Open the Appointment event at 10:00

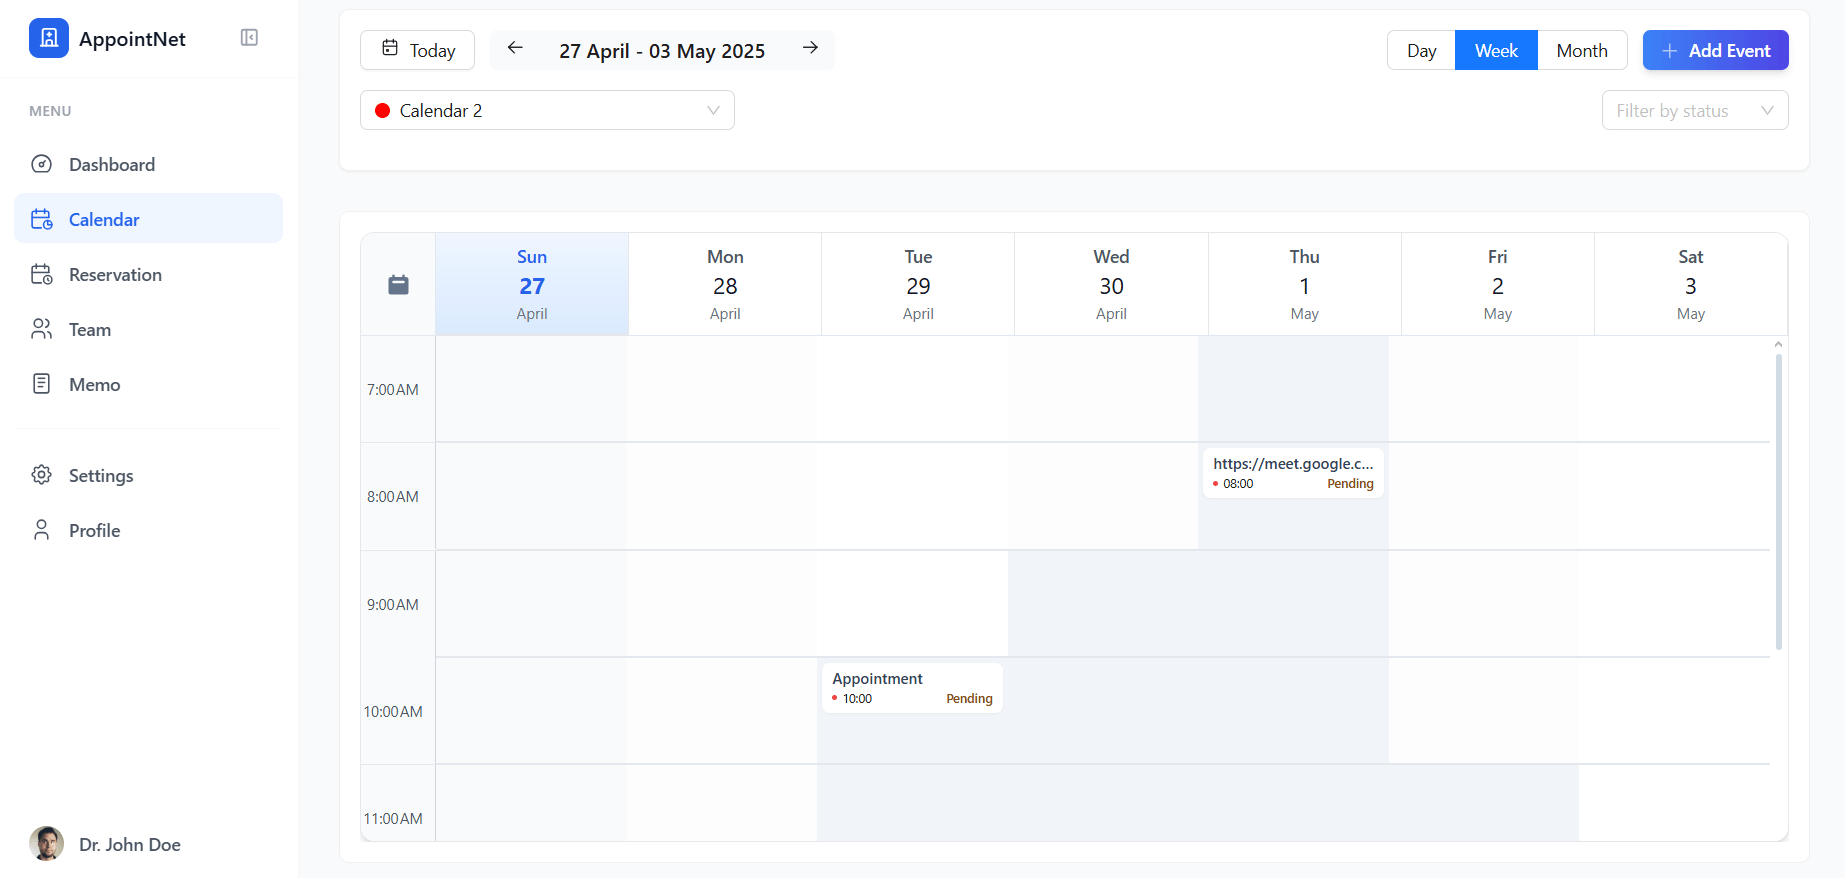911,688
